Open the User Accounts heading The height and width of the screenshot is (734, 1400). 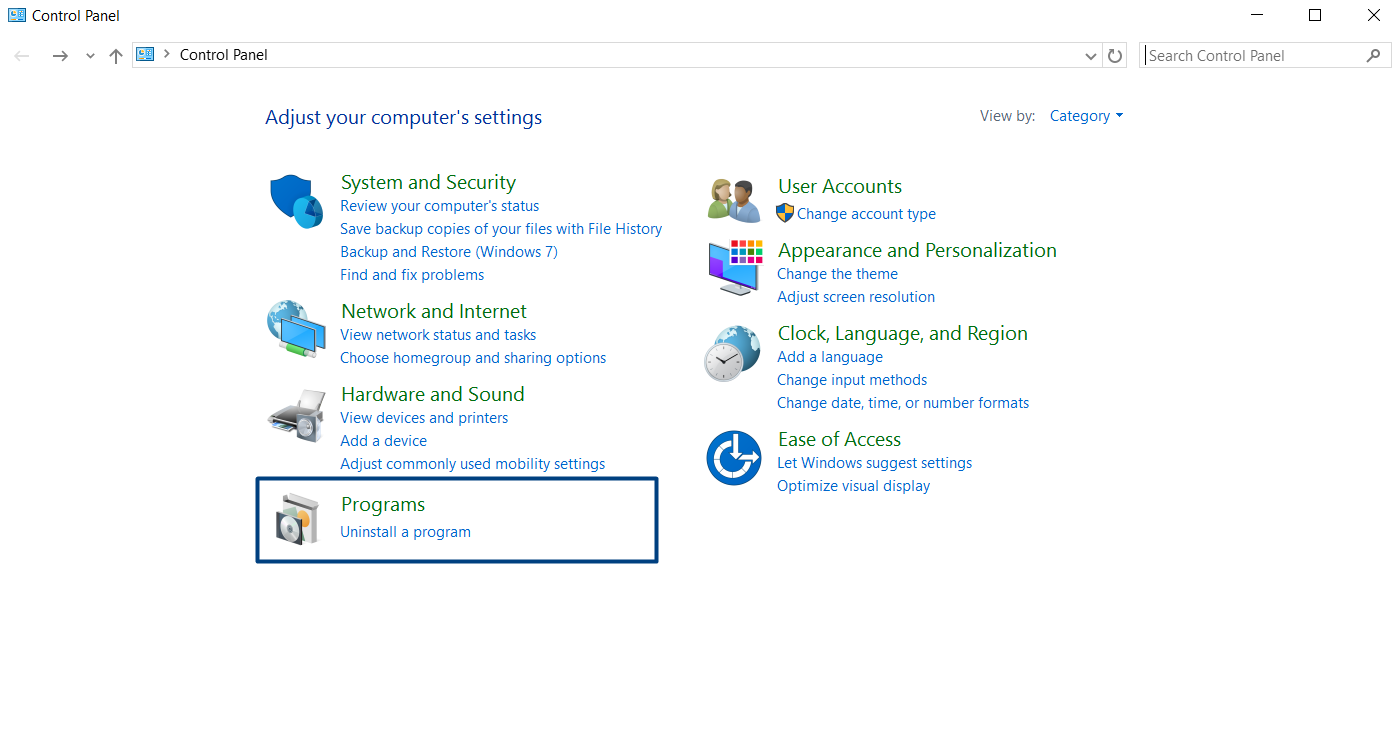click(840, 186)
